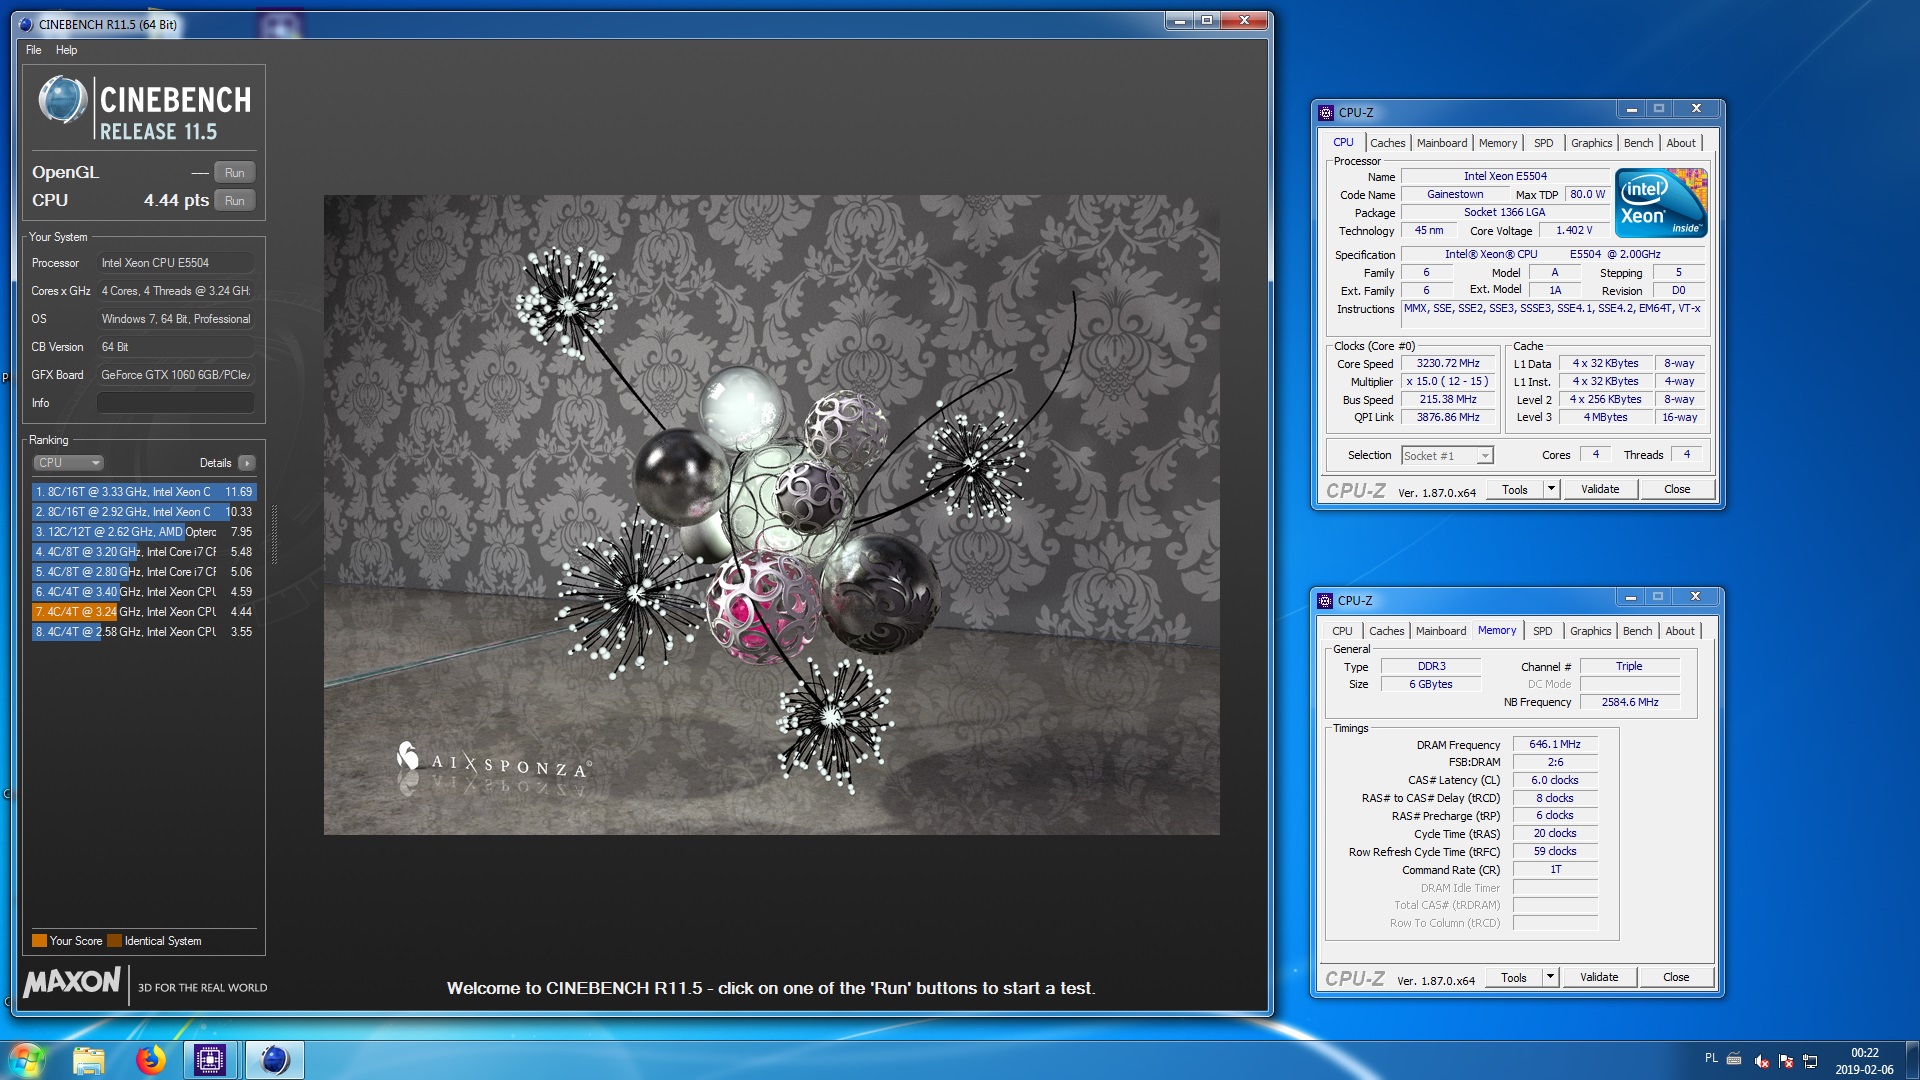Open network connection tray icon
The image size is (1920, 1080).
1810,1062
